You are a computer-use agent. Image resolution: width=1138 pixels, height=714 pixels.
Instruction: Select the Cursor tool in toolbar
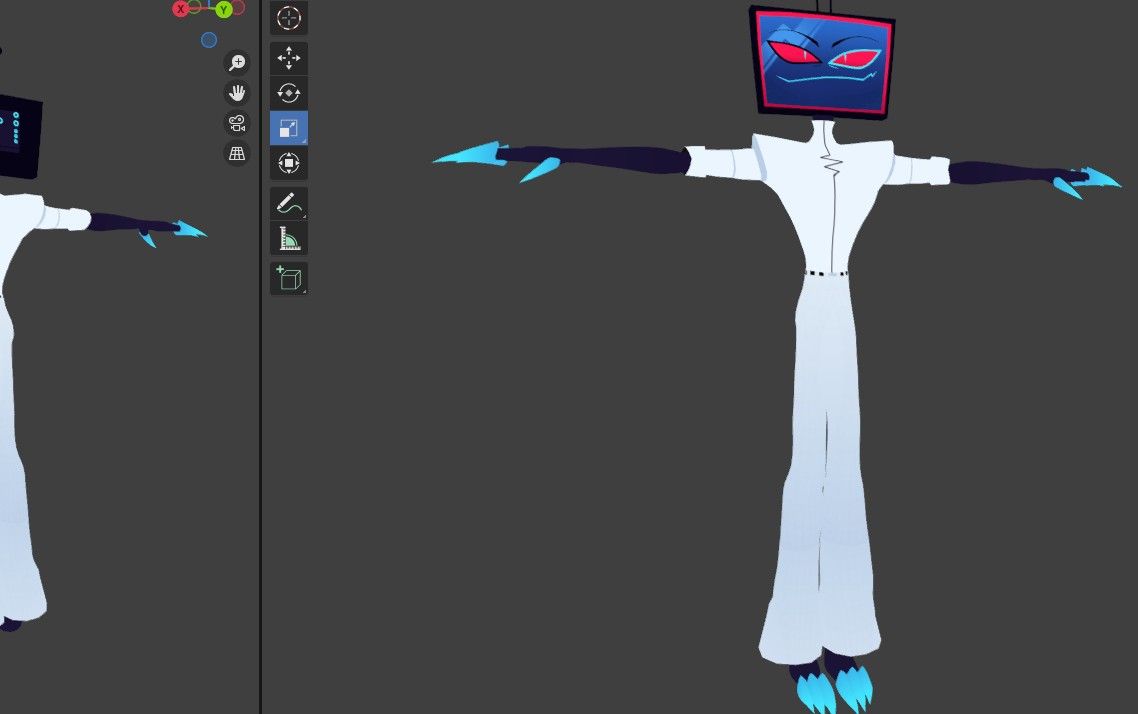click(289, 18)
